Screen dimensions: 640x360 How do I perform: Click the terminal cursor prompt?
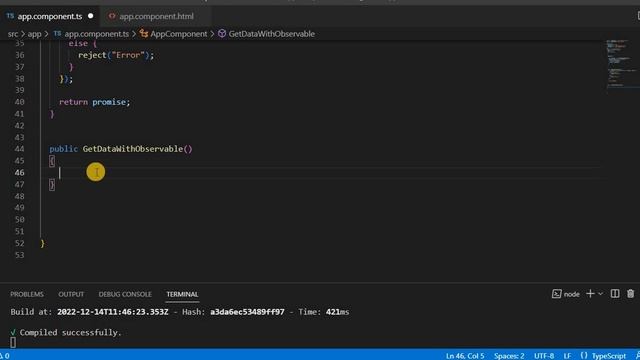[13, 342]
